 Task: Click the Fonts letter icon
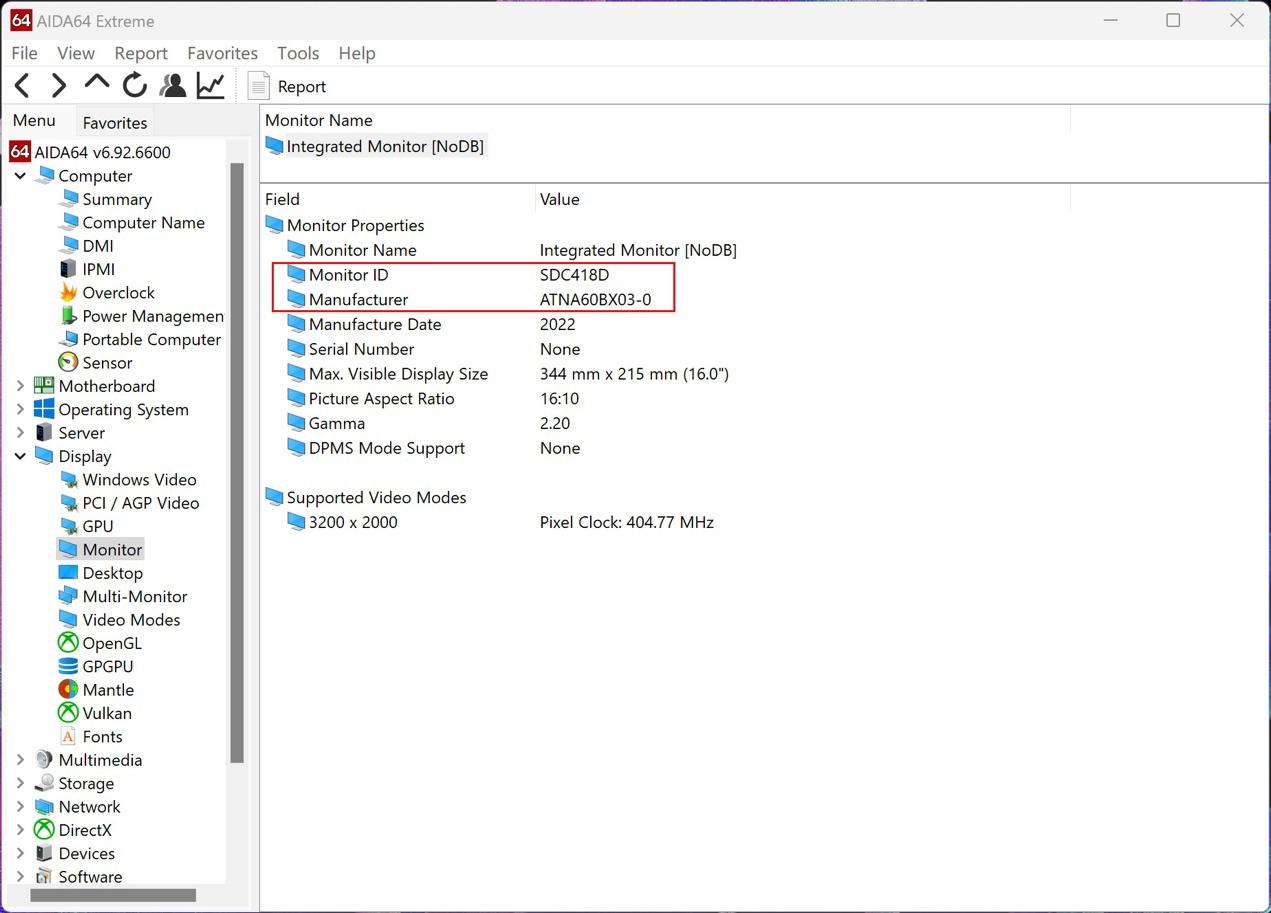point(68,736)
